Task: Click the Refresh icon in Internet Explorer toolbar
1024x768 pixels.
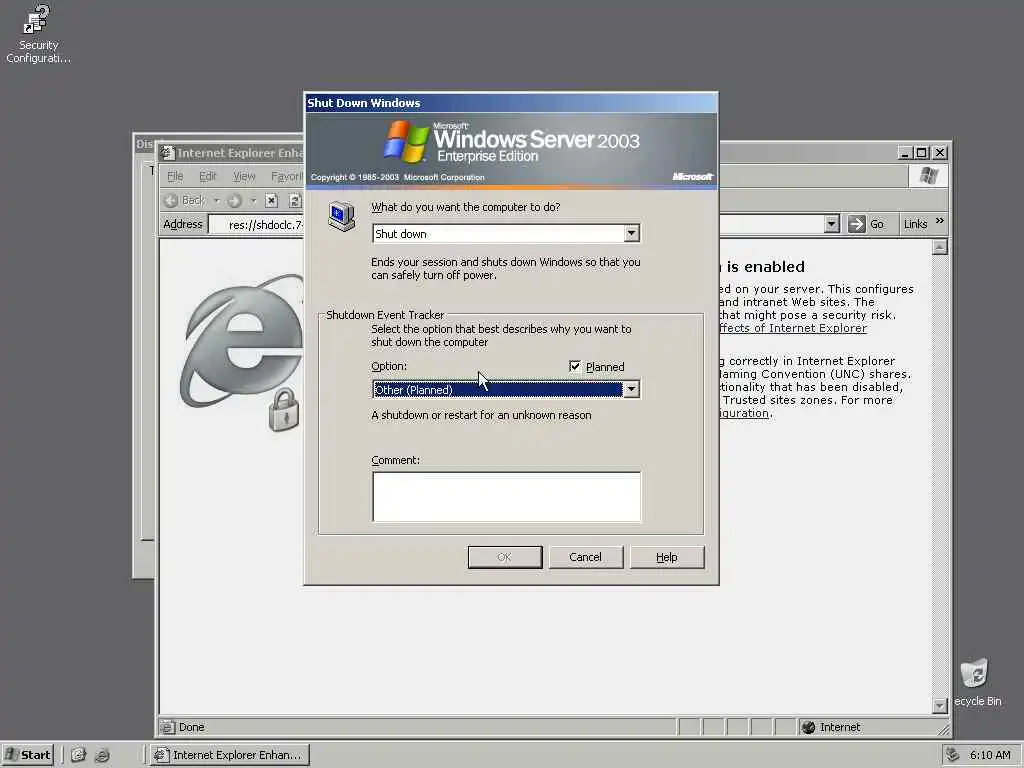Action: coord(295,200)
